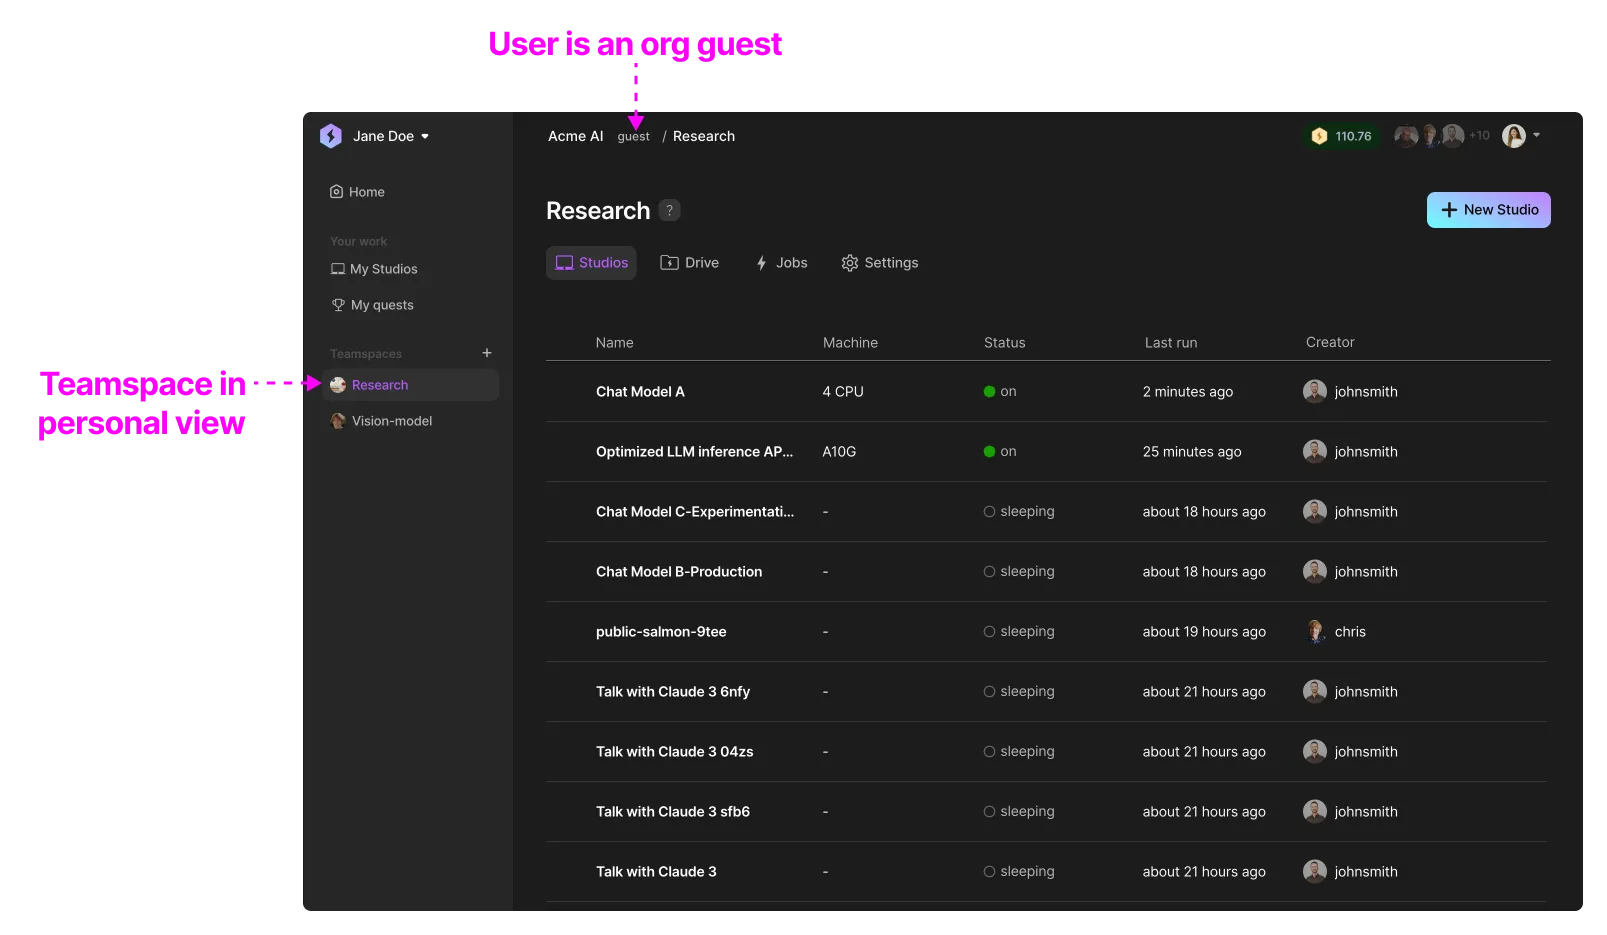This screenshot has height=935, width=1607.
Task: Open Optimized LLM inference AP... studio
Action: [x=694, y=452]
